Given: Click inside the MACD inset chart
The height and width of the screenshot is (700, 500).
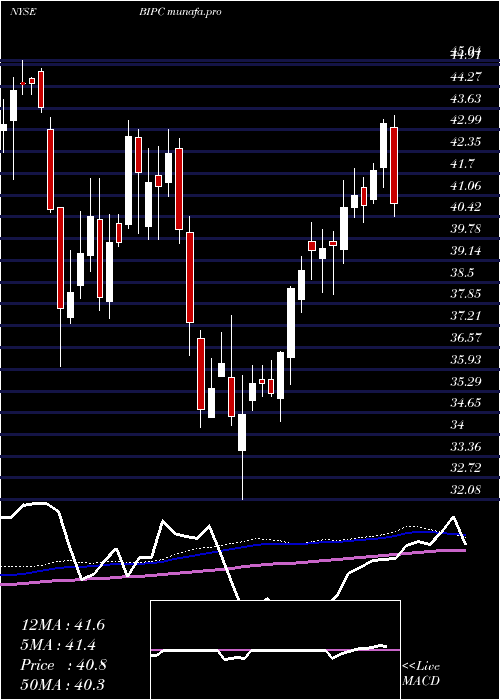Looking at the screenshot, I should pos(275,650).
